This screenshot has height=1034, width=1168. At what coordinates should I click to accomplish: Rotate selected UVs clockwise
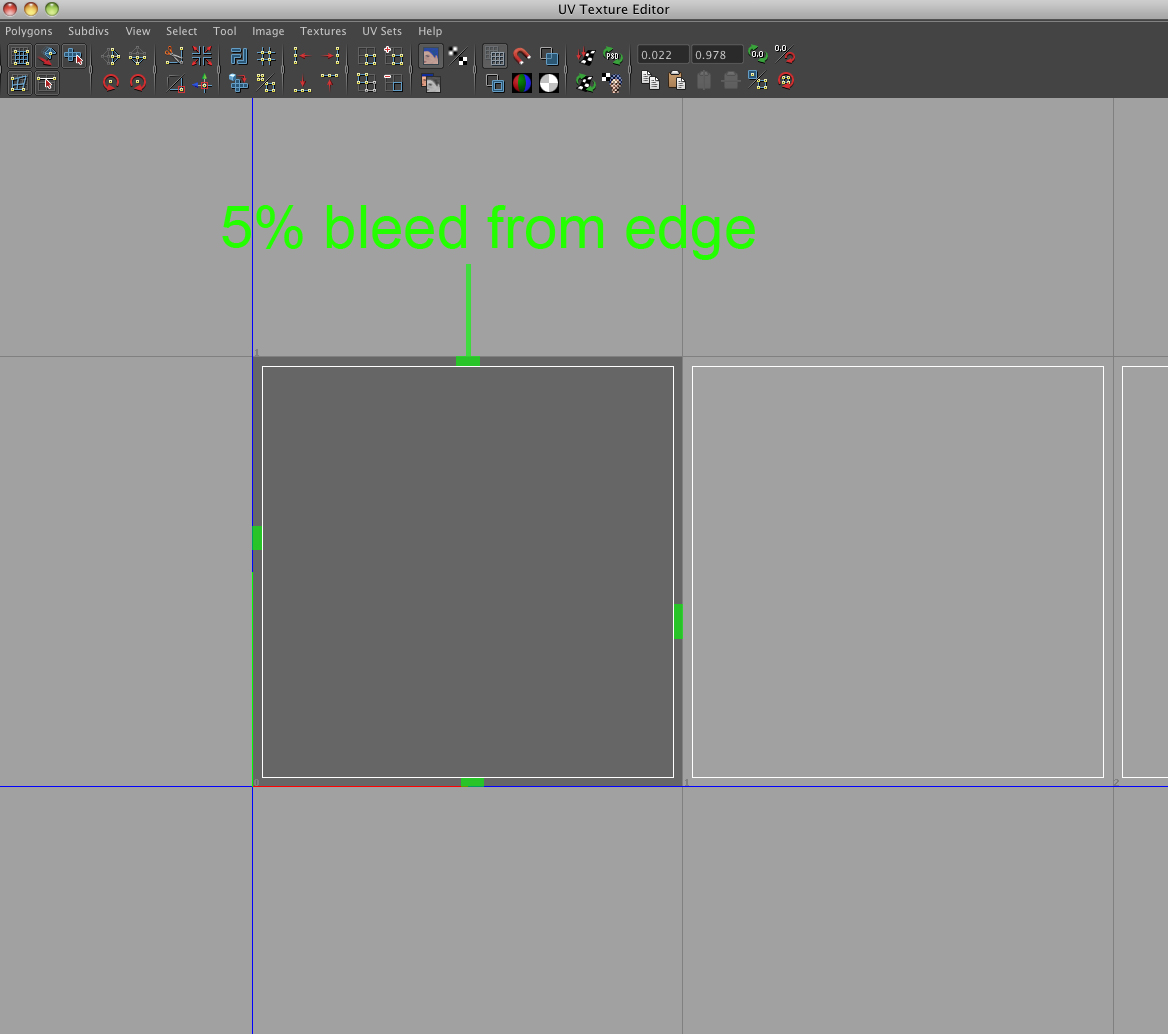[138, 83]
